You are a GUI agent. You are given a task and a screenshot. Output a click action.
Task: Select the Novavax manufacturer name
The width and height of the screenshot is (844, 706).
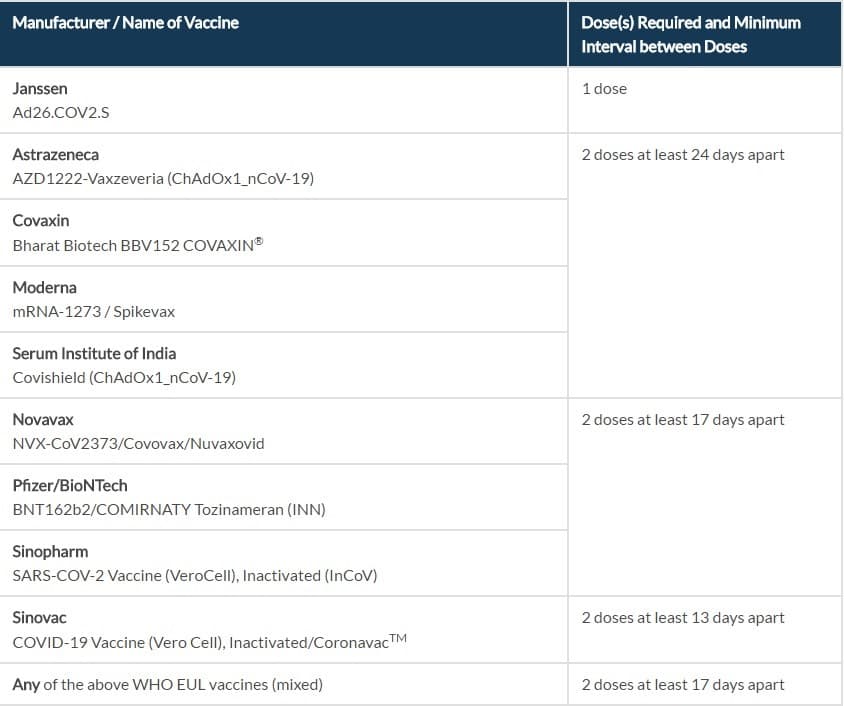[x=43, y=420]
